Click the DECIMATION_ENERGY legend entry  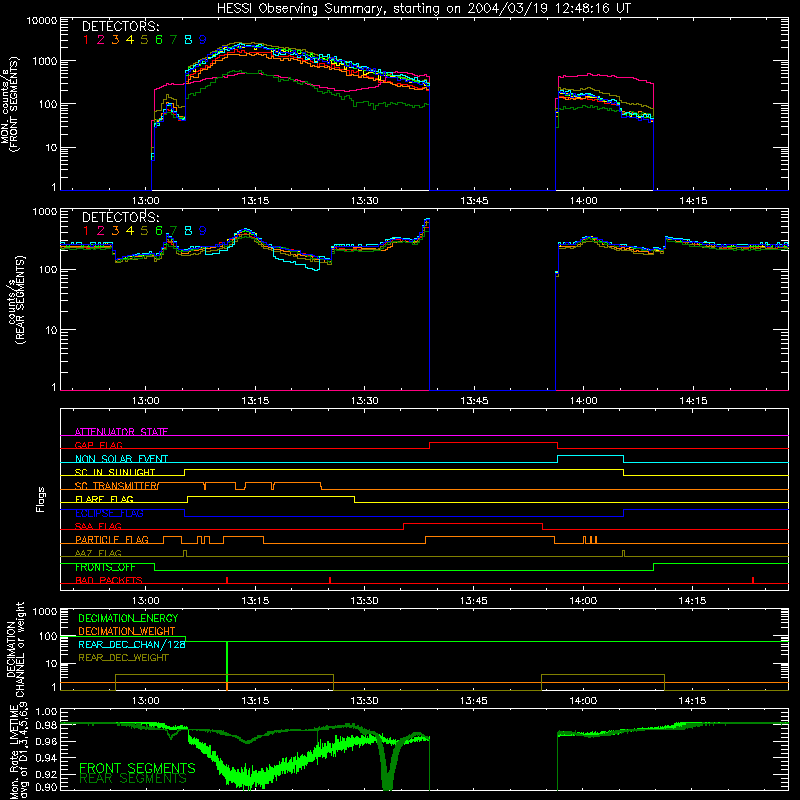click(x=128, y=618)
